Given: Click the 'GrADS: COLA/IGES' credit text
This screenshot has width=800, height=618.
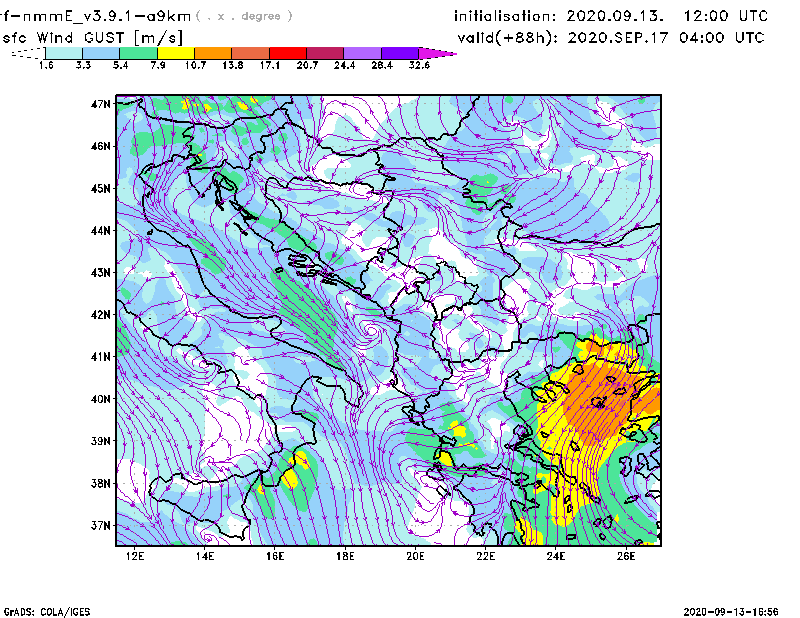Looking at the screenshot, I should (x=46, y=612).
